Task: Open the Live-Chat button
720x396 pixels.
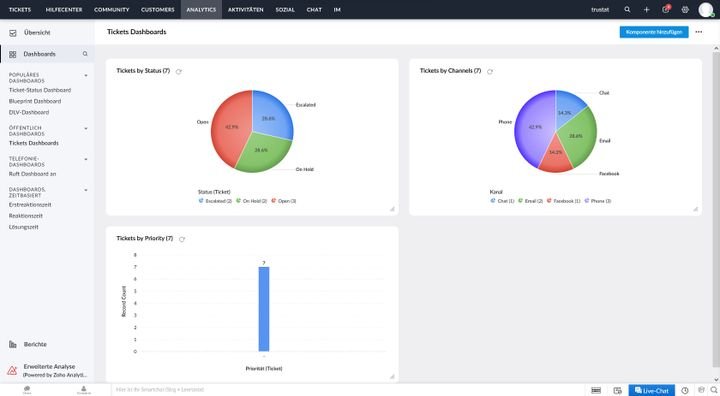Action: pyautogui.click(x=652, y=390)
